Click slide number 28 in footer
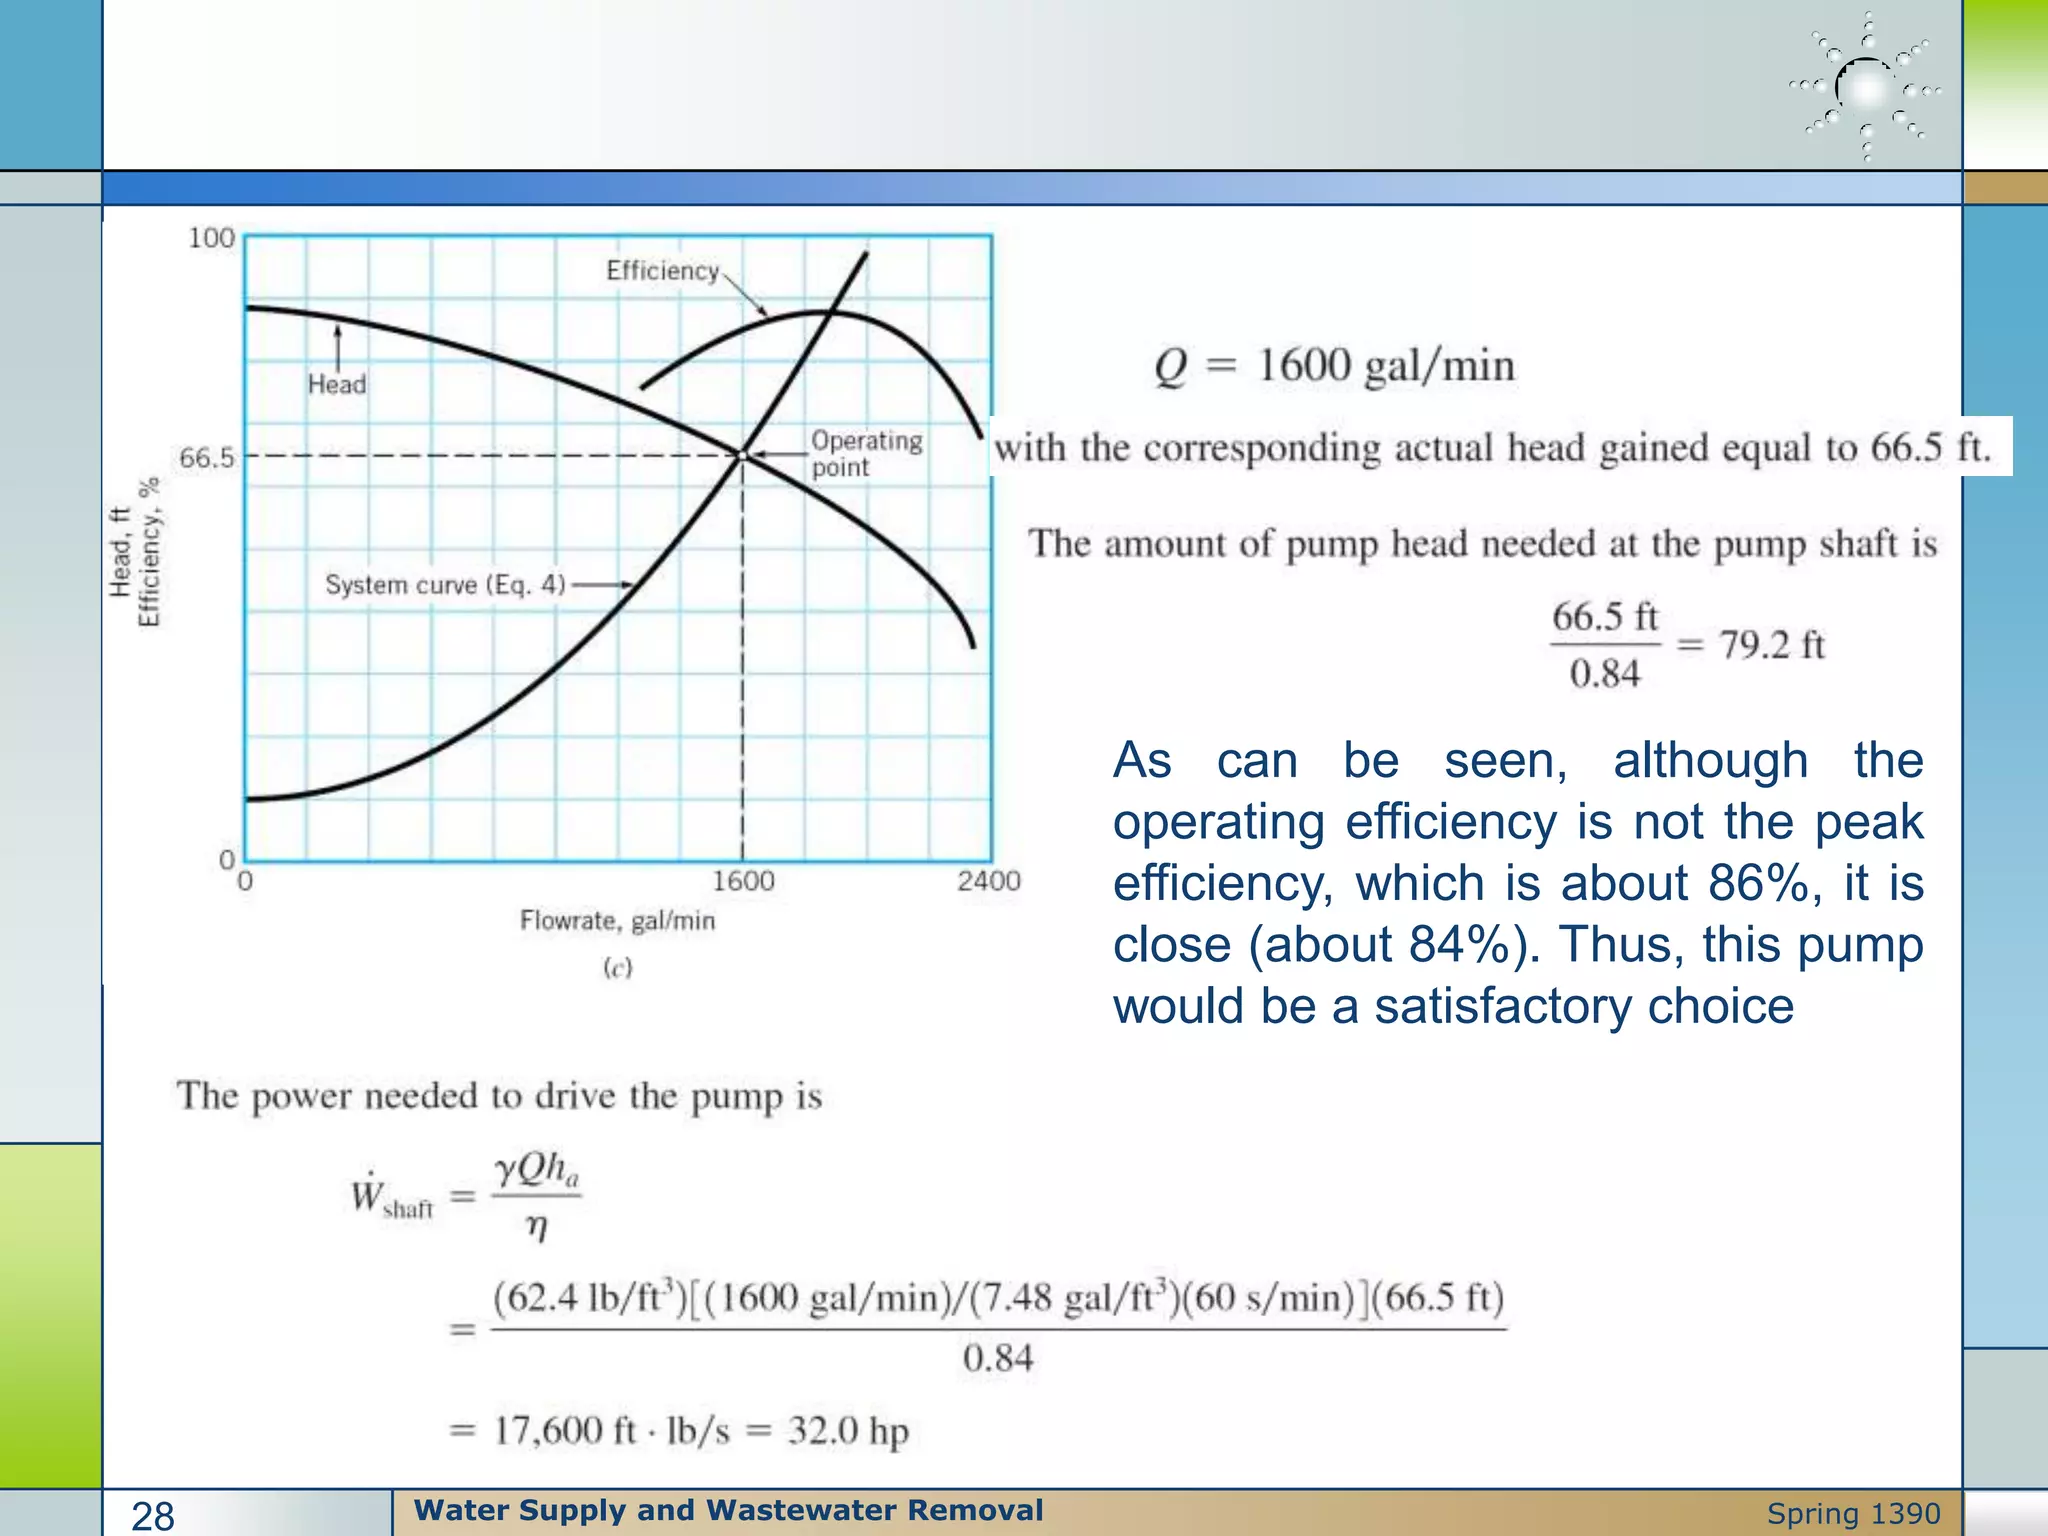 pyautogui.click(x=153, y=1515)
